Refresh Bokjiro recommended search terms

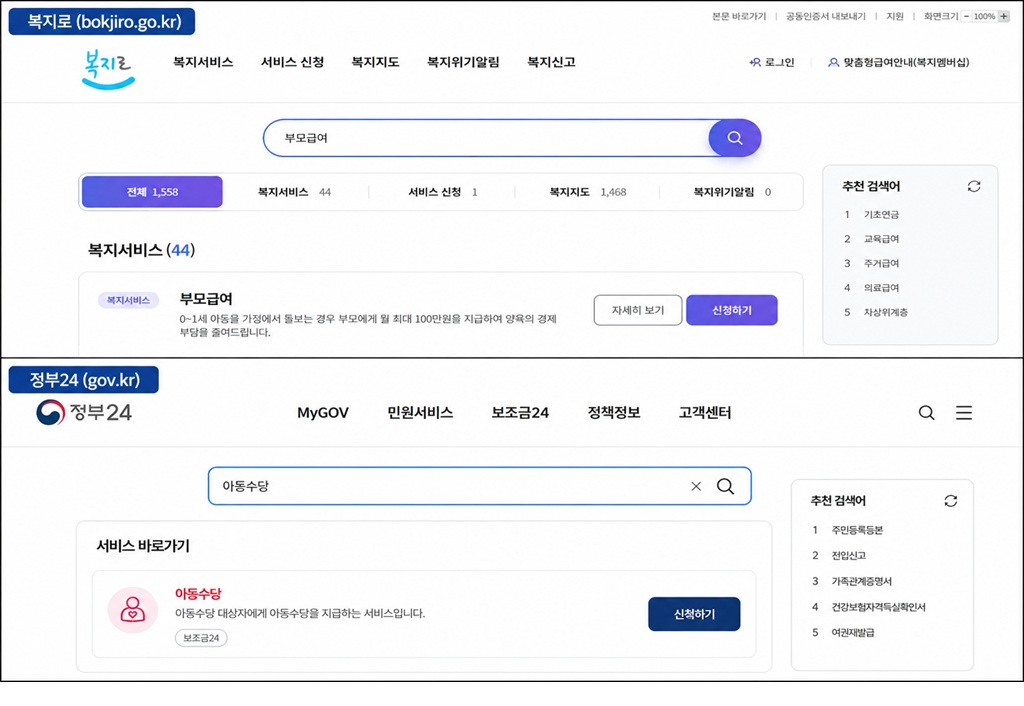[x=974, y=186]
